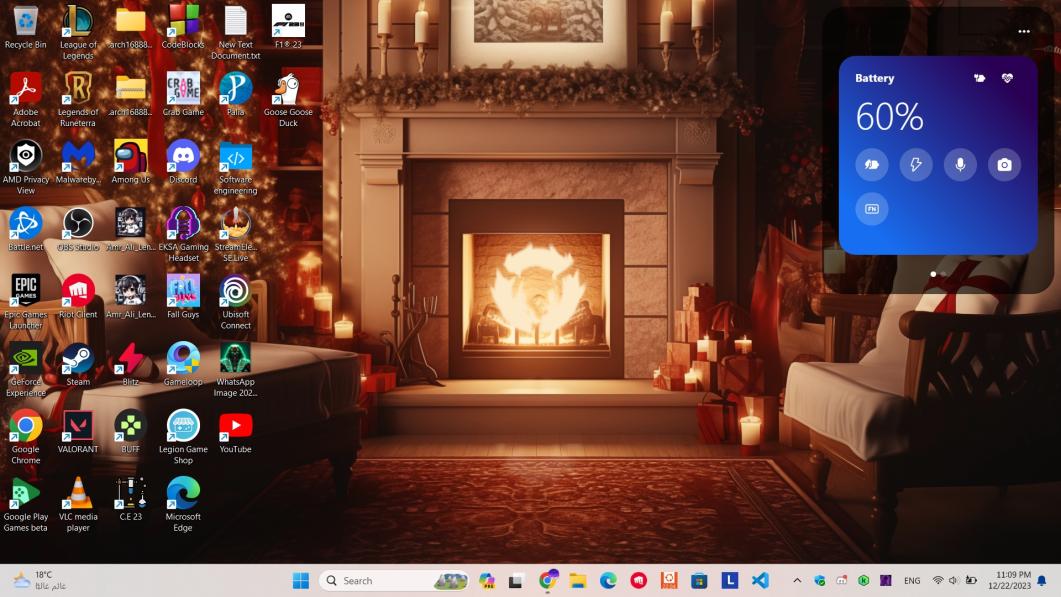Launch Steam from the desktop
Image resolution: width=1061 pixels, height=597 pixels.
click(x=78, y=359)
